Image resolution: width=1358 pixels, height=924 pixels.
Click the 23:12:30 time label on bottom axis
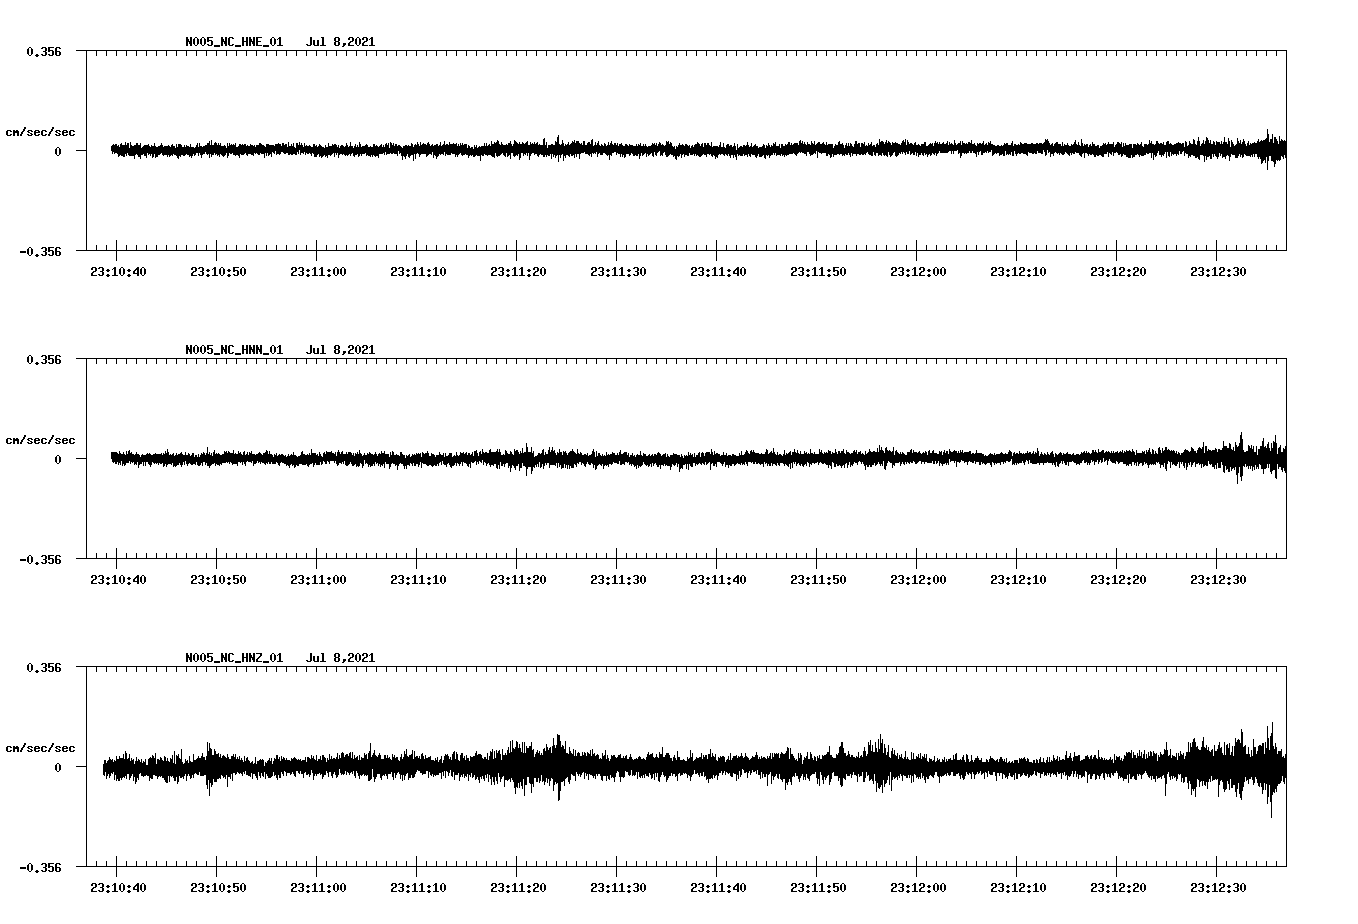[x=1218, y=886]
